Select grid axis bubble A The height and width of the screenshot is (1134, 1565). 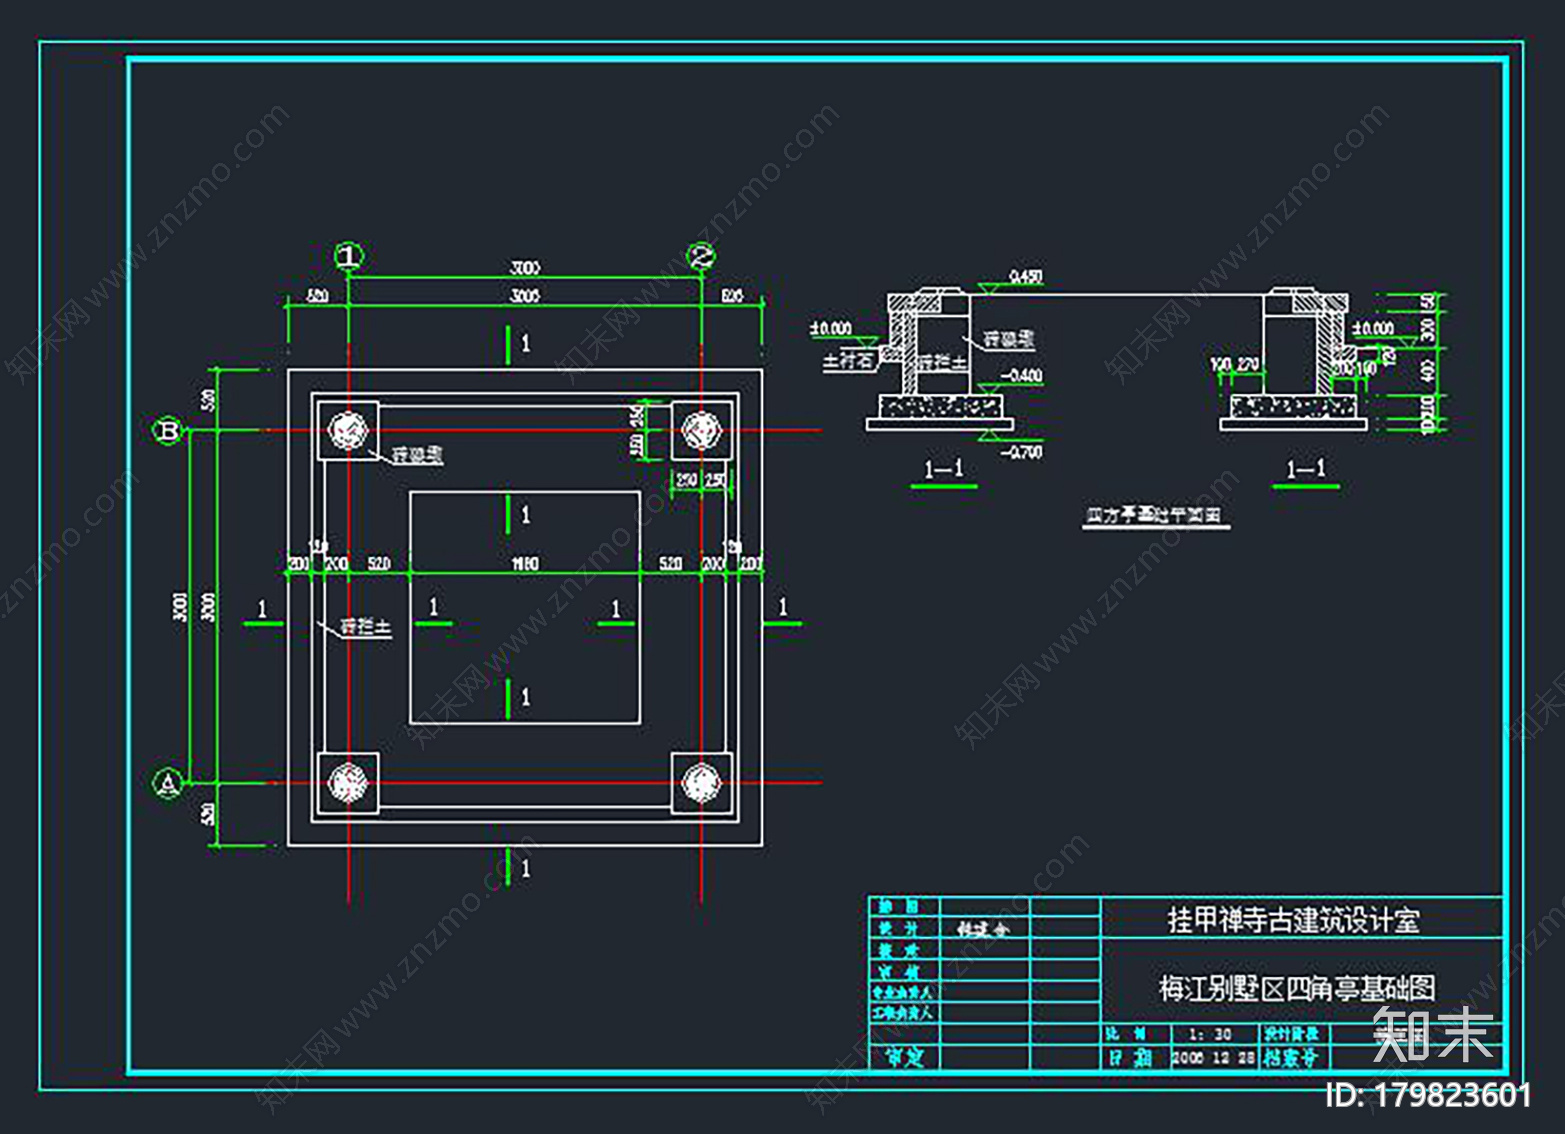pos(168,783)
